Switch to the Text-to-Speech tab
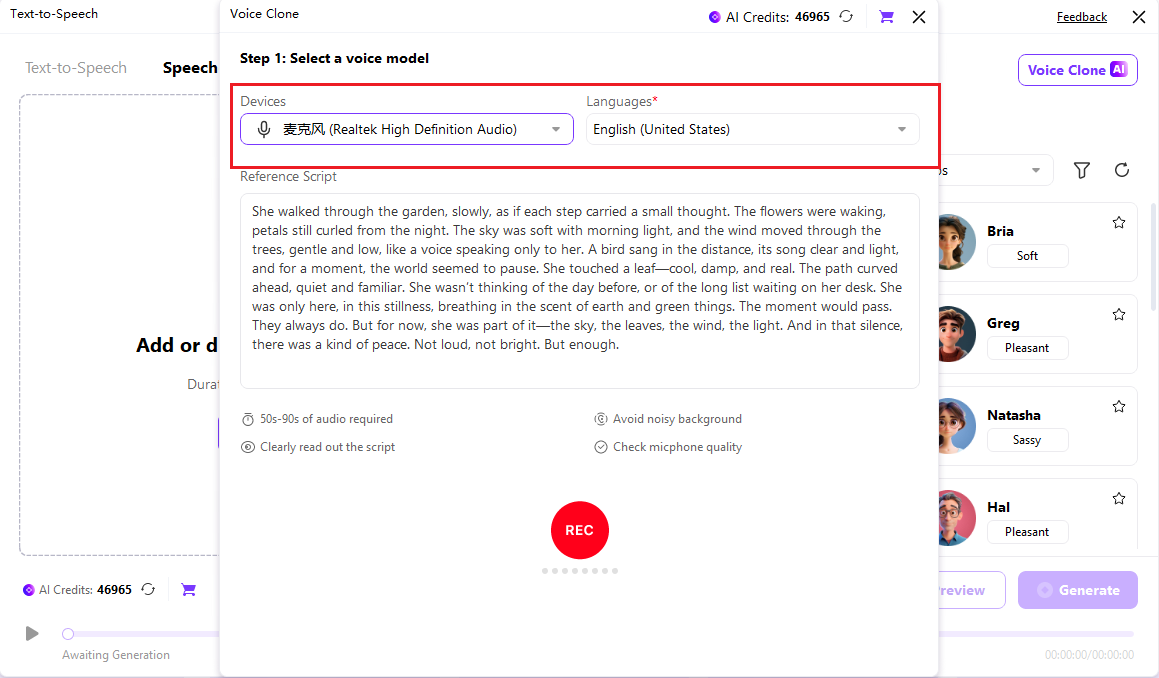This screenshot has width=1159, height=678. point(76,68)
